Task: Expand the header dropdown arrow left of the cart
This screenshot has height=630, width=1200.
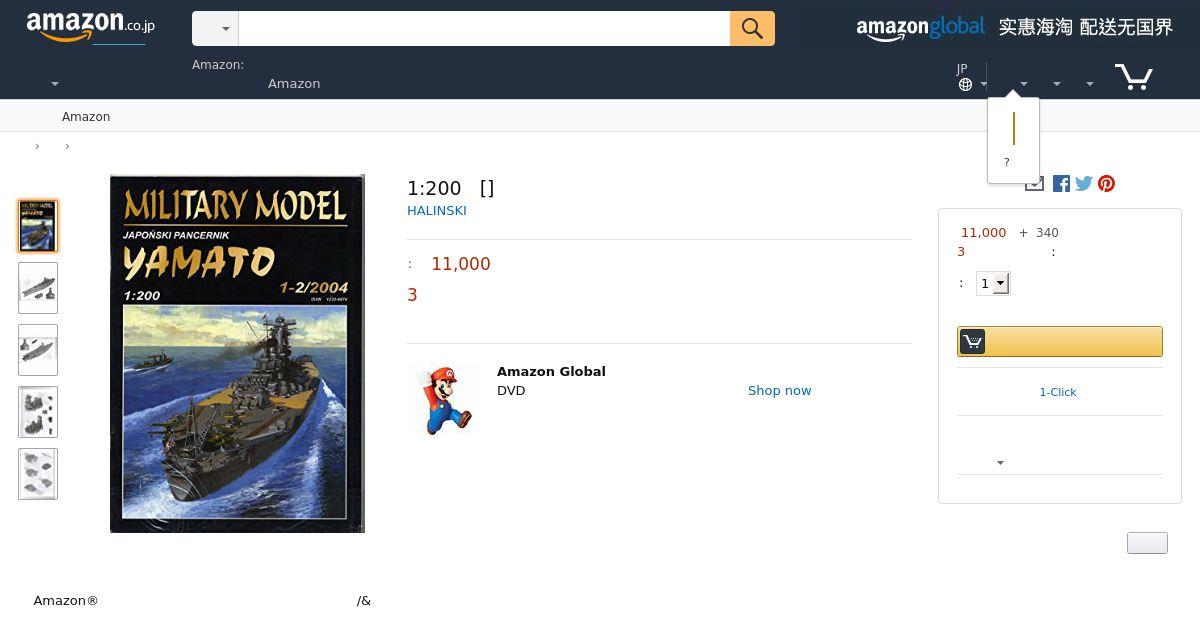Action: tap(1089, 84)
